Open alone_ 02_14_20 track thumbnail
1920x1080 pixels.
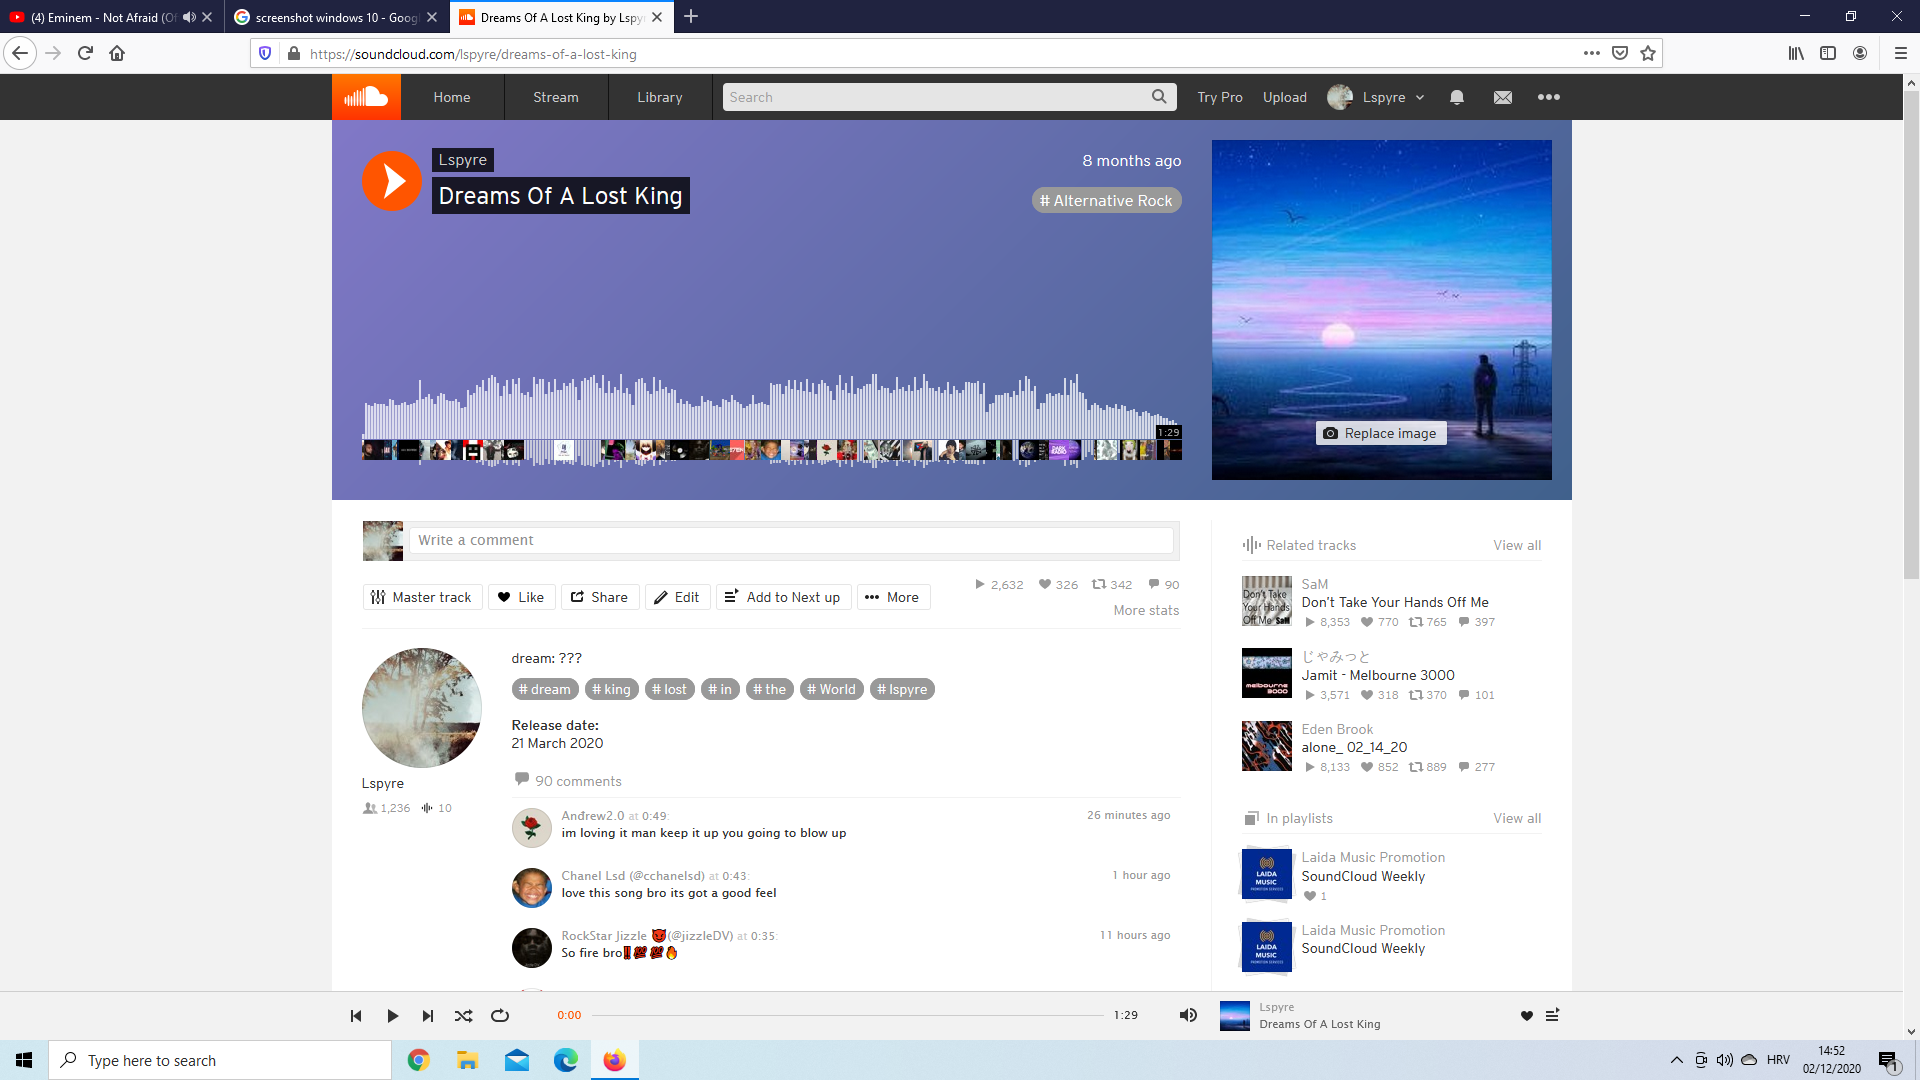click(1267, 746)
